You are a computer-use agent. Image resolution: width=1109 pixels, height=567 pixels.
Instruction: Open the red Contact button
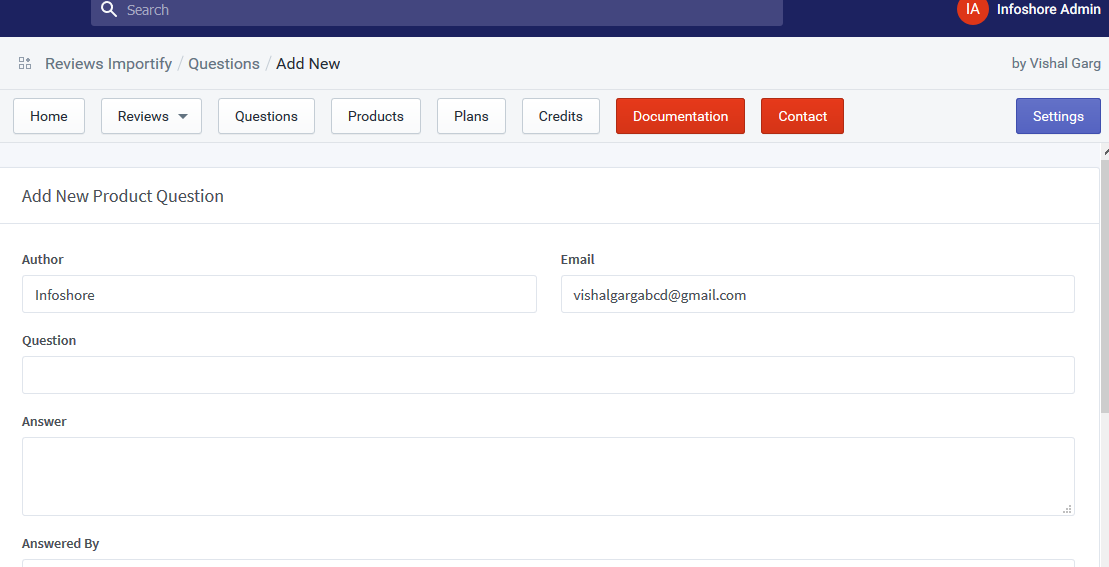[x=802, y=116]
